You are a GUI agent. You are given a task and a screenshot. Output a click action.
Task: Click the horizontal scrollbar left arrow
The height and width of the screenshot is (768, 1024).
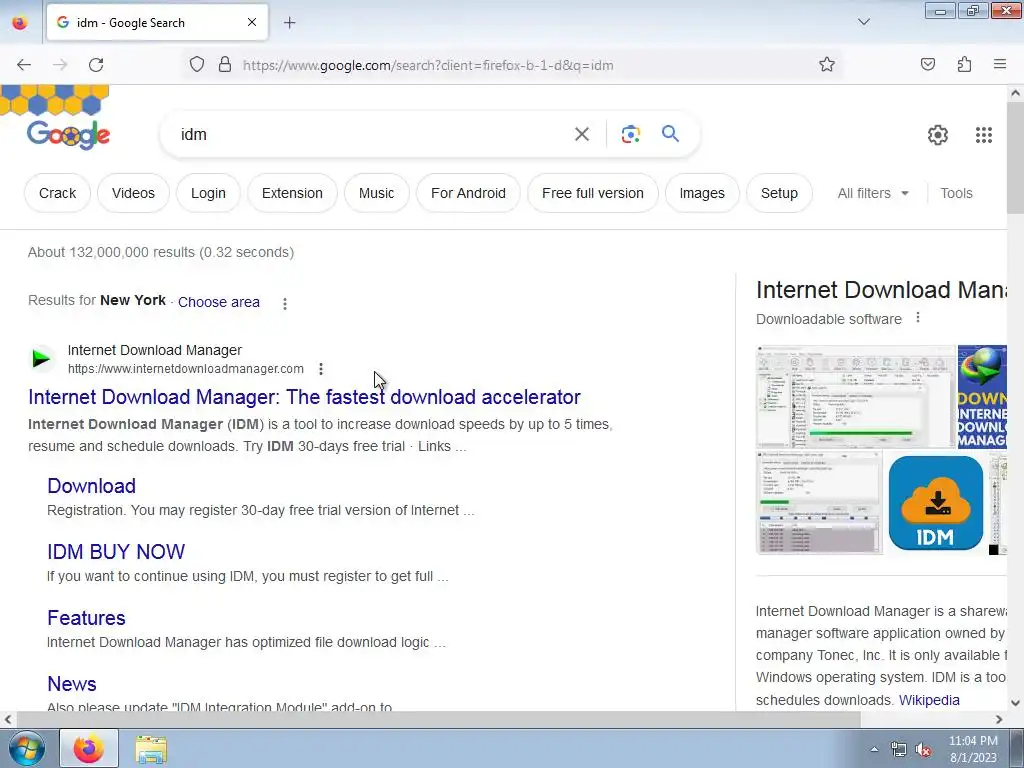point(7,719)
